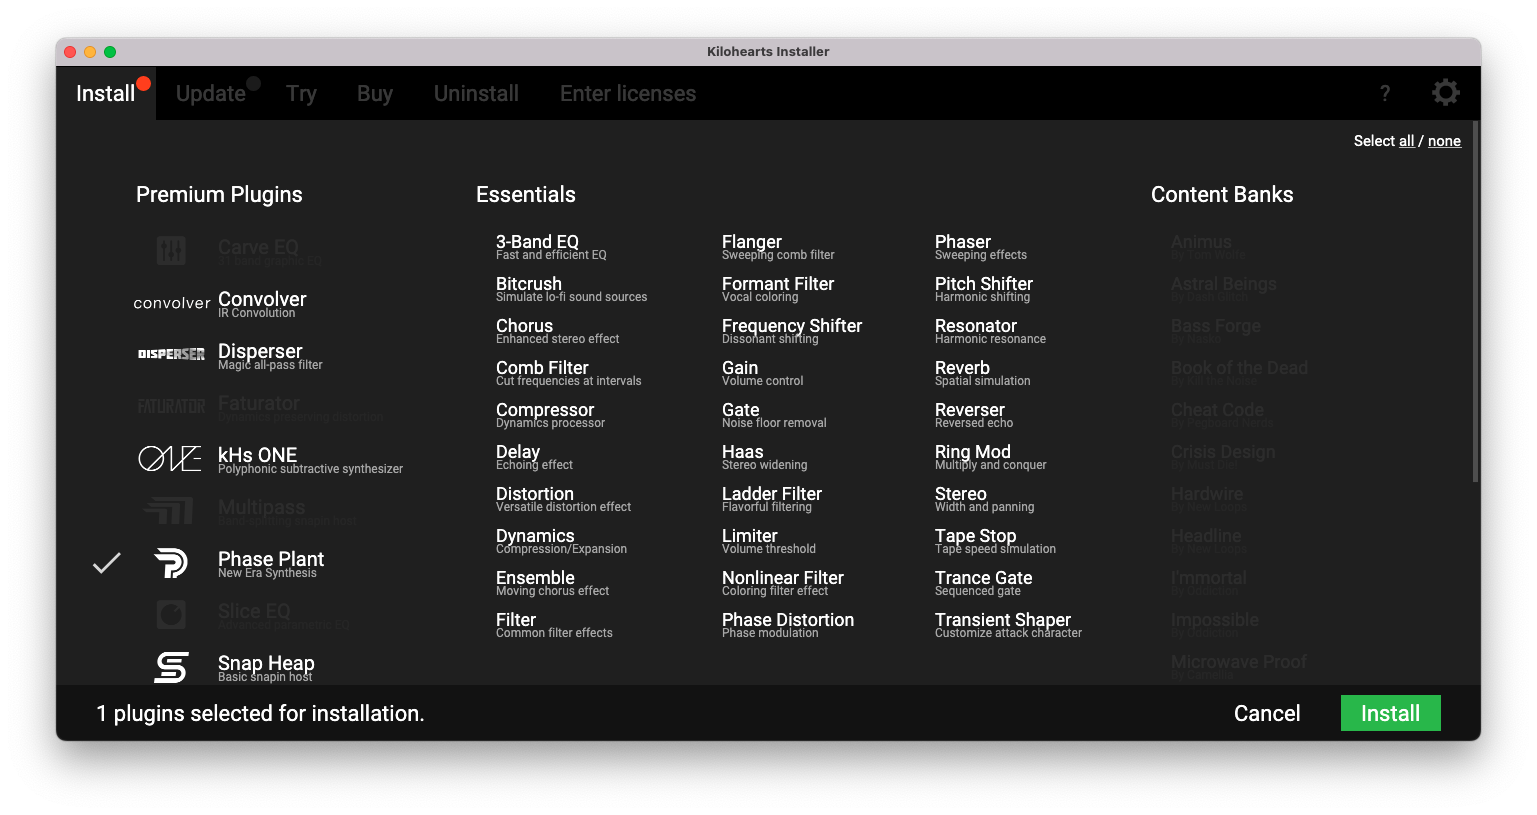Select the Resonator plugin
This screenshot has width=1537, height=815.
coord(990,331)
